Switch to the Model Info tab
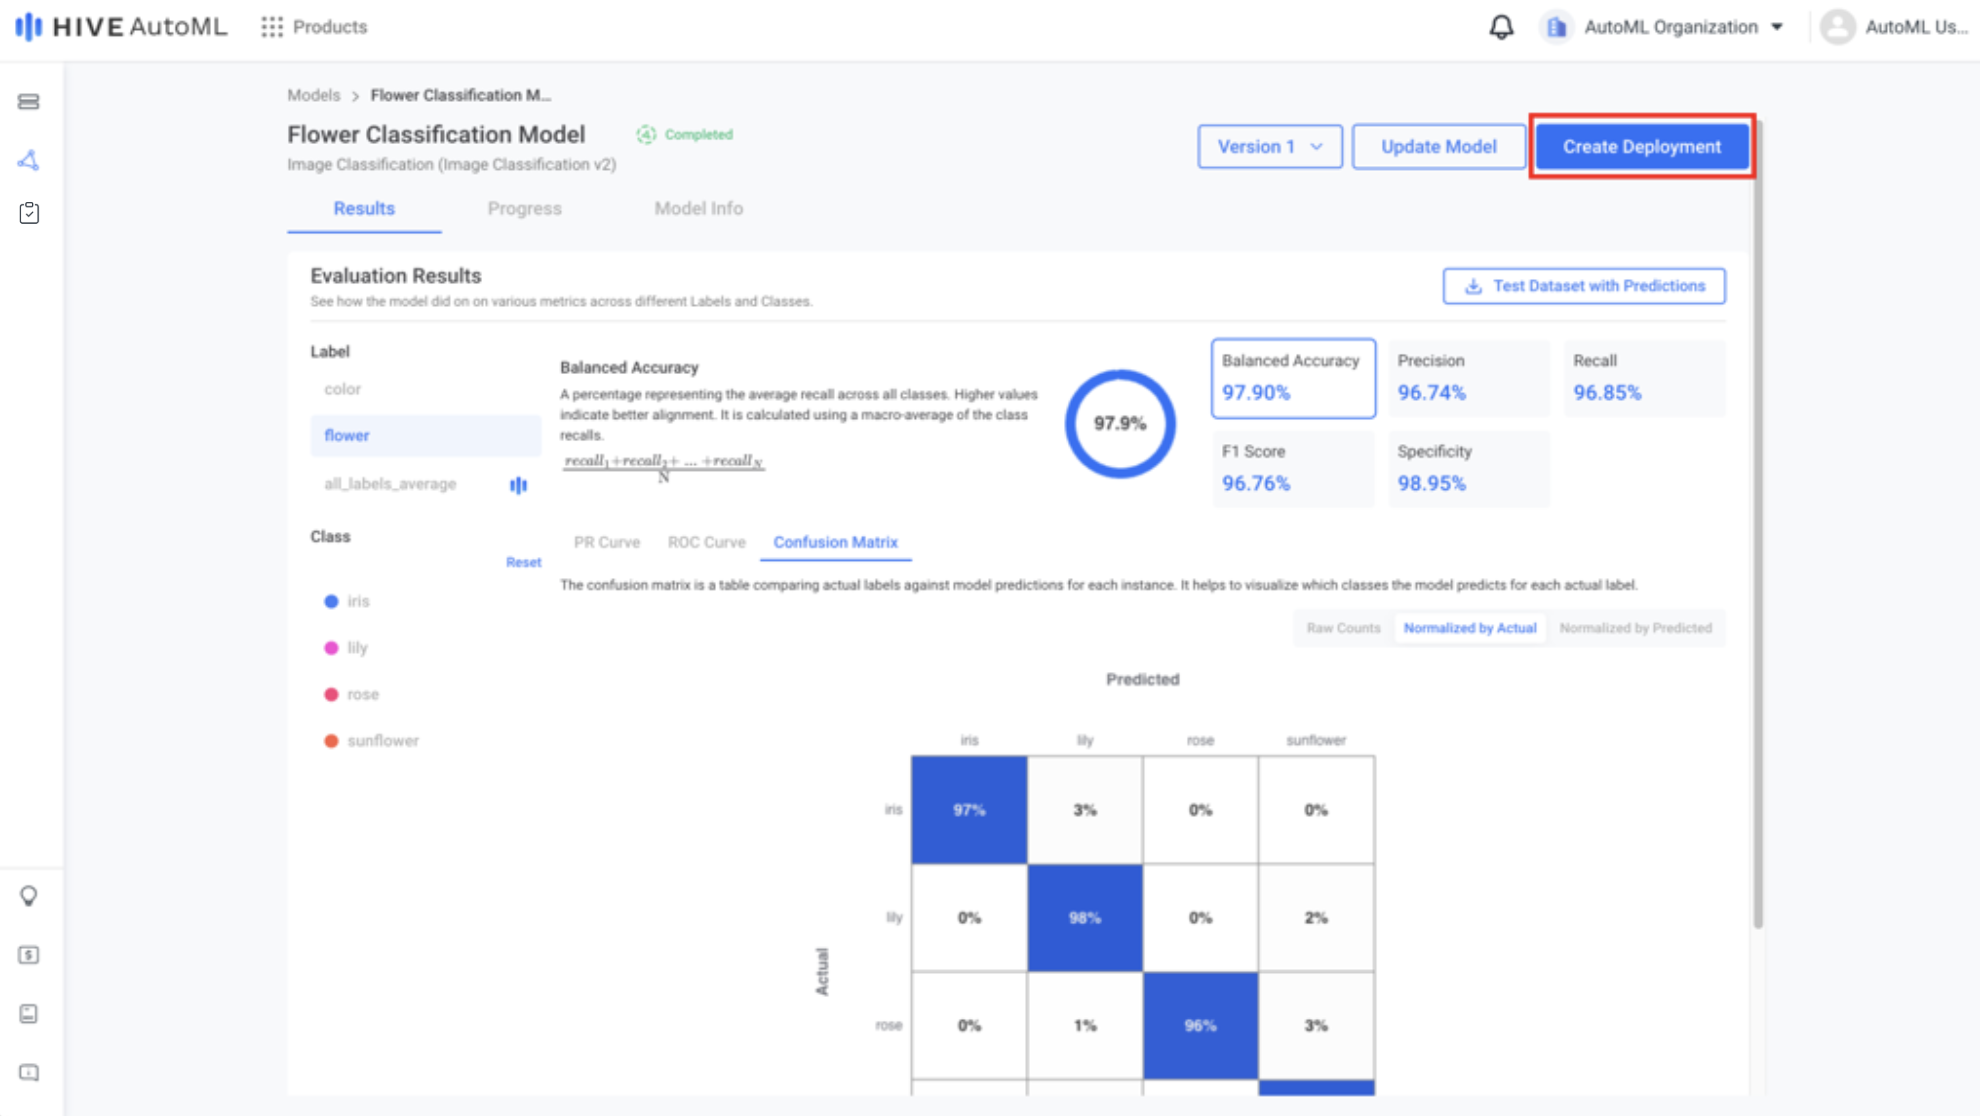 (698, 208)
